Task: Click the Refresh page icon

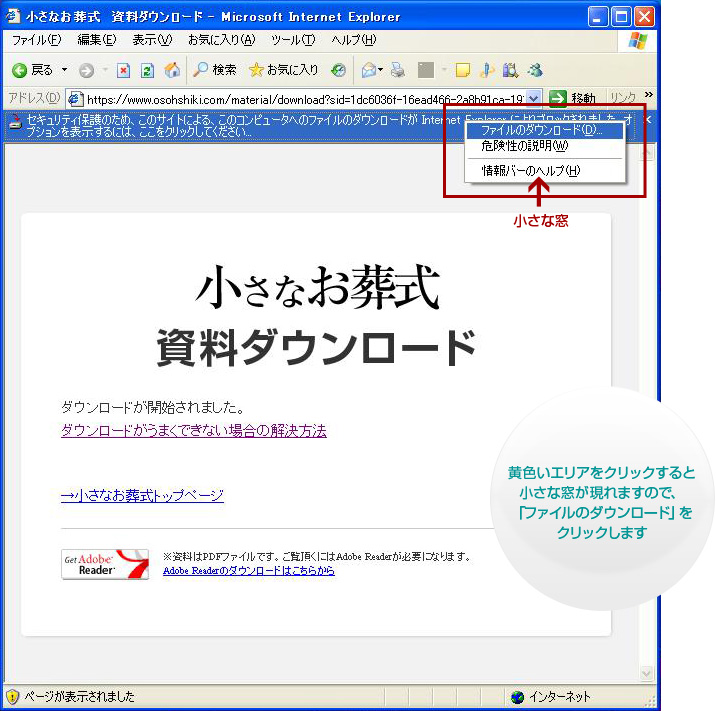Action: (x=147, y=70)
